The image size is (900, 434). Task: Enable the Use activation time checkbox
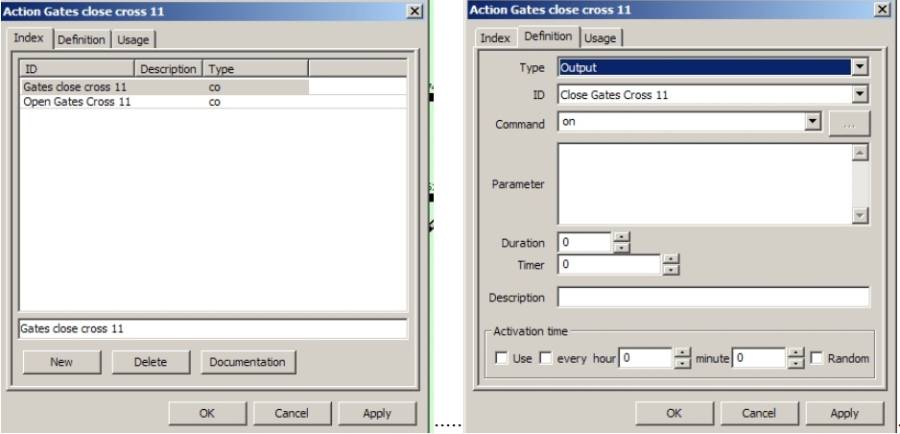(x=502, y=359)
